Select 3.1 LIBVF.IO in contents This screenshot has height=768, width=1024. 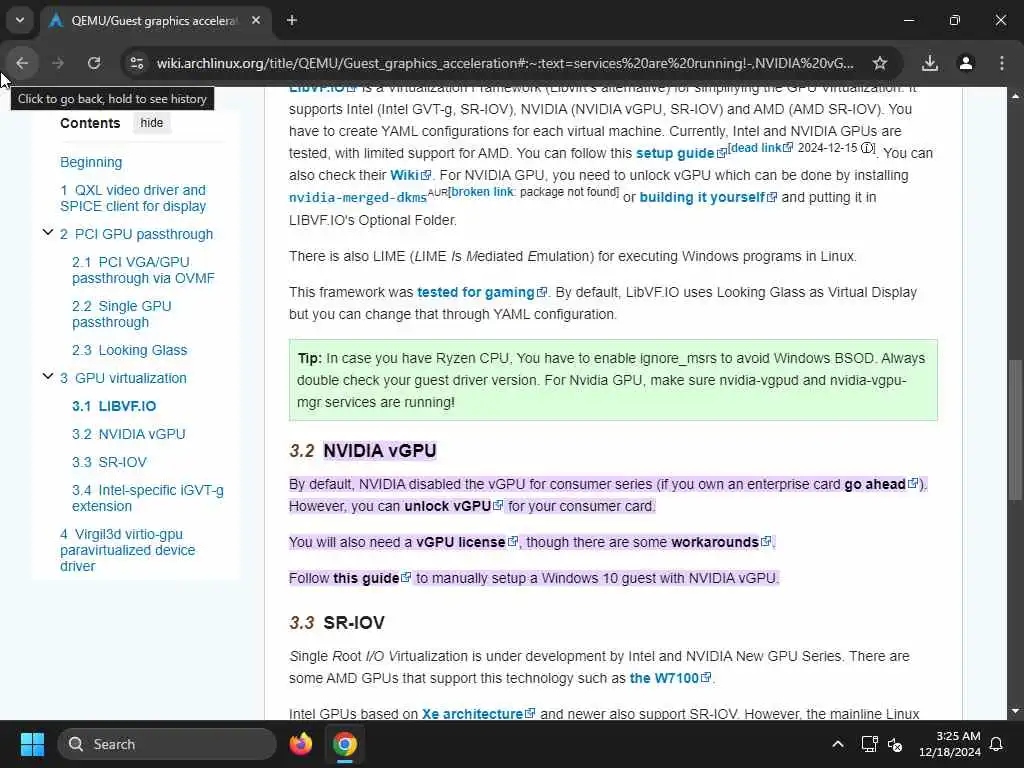point(114,406)
